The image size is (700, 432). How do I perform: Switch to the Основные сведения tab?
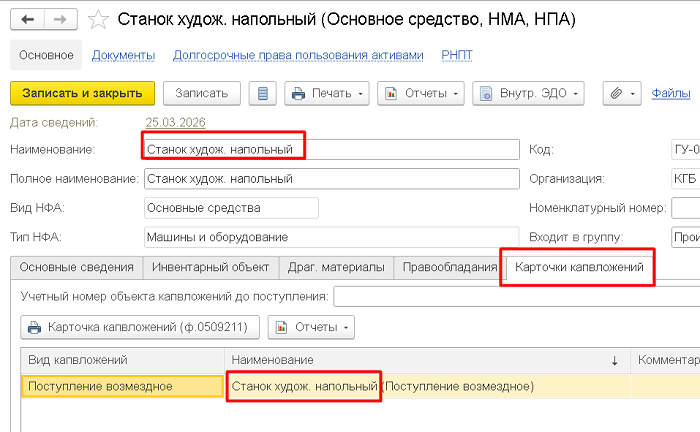(x=77, y=267)
